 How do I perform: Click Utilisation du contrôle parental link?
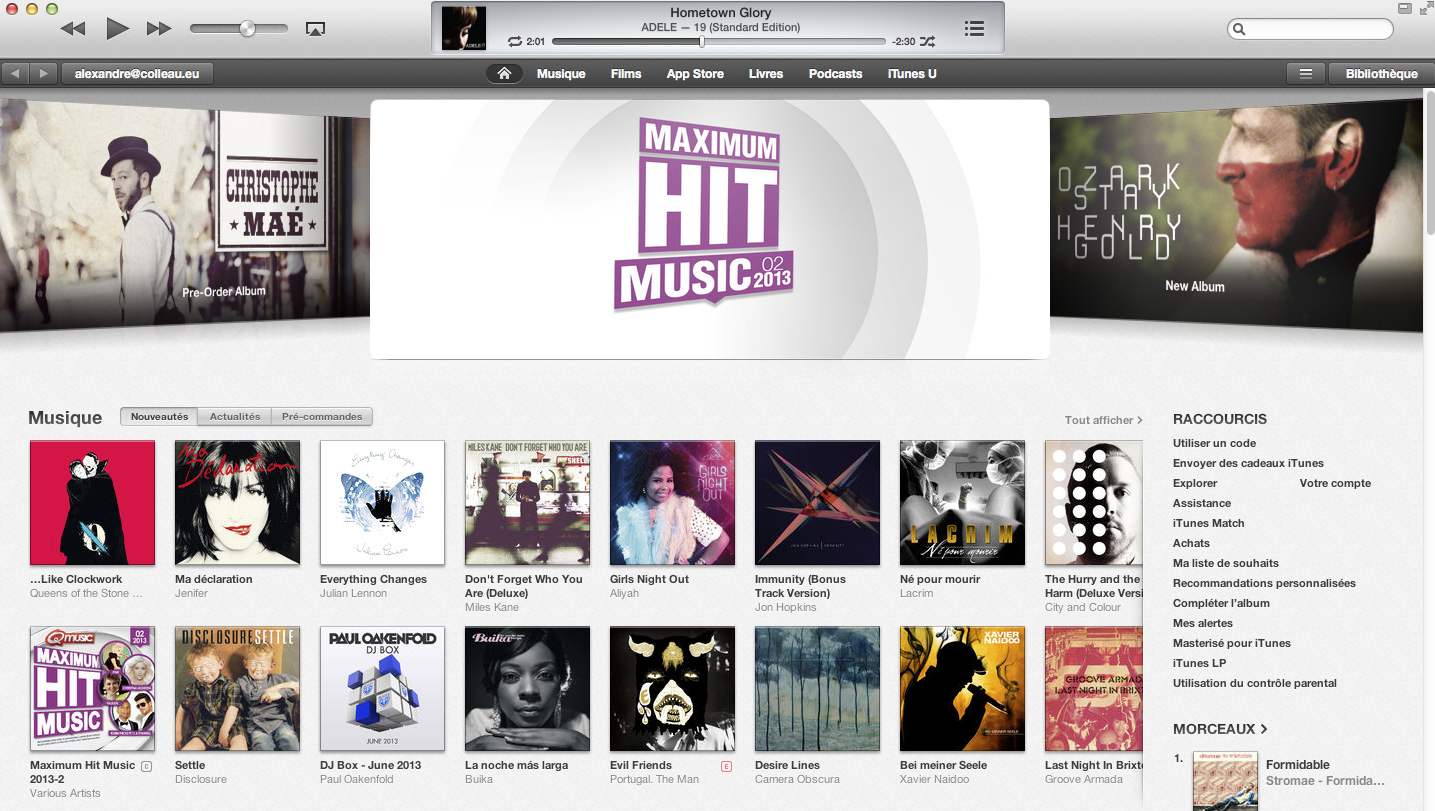pos(1255,683)
